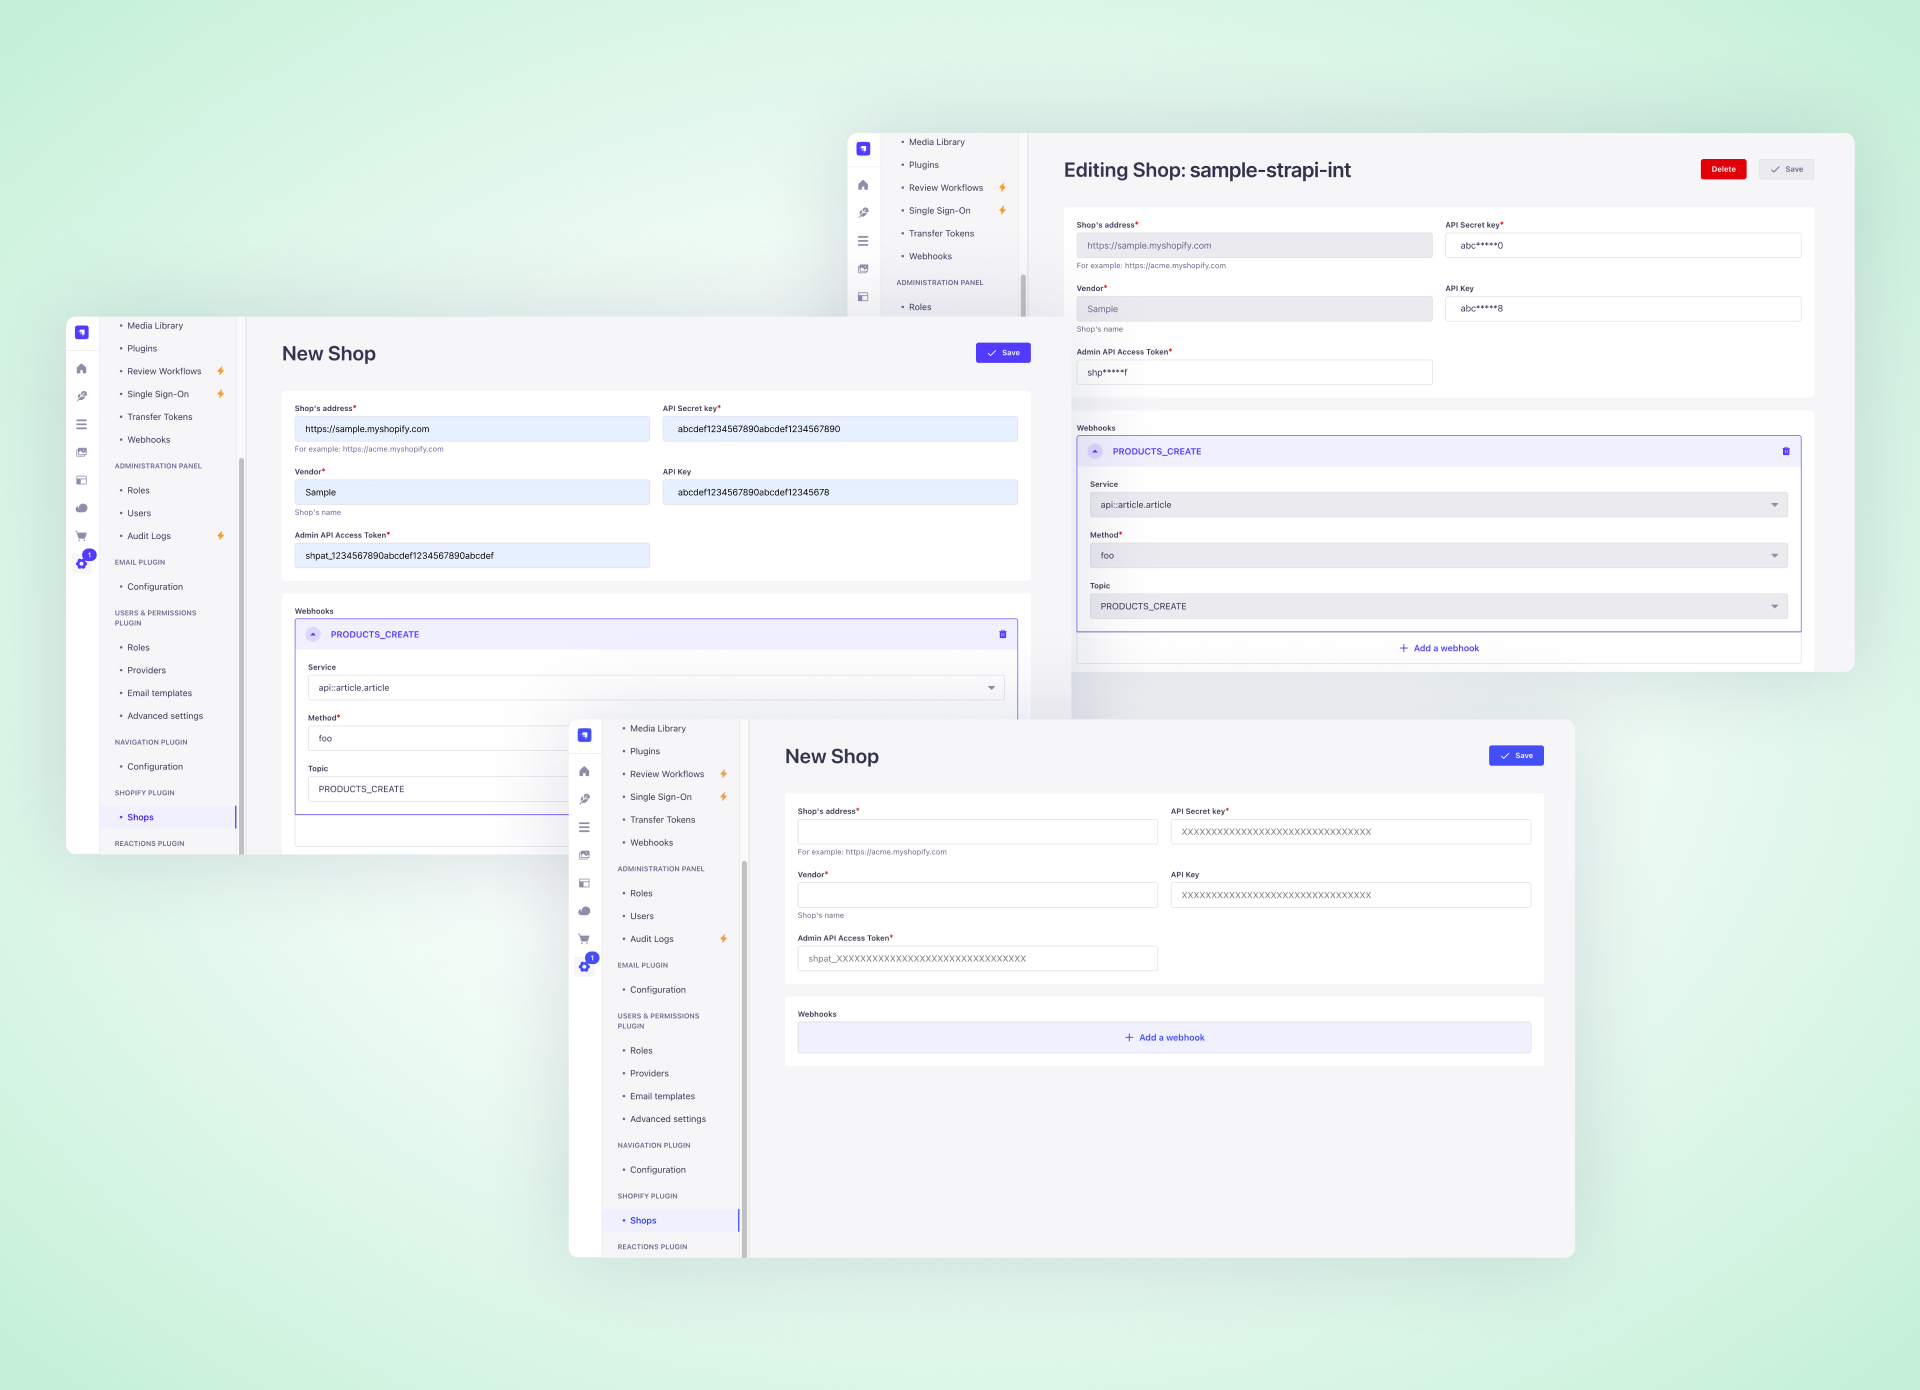The height and width of the screenshot is (1390, 1920).
Task: Open Method dropdown showing foo in Editing Shop
Action: click(x=1438, y=556)
